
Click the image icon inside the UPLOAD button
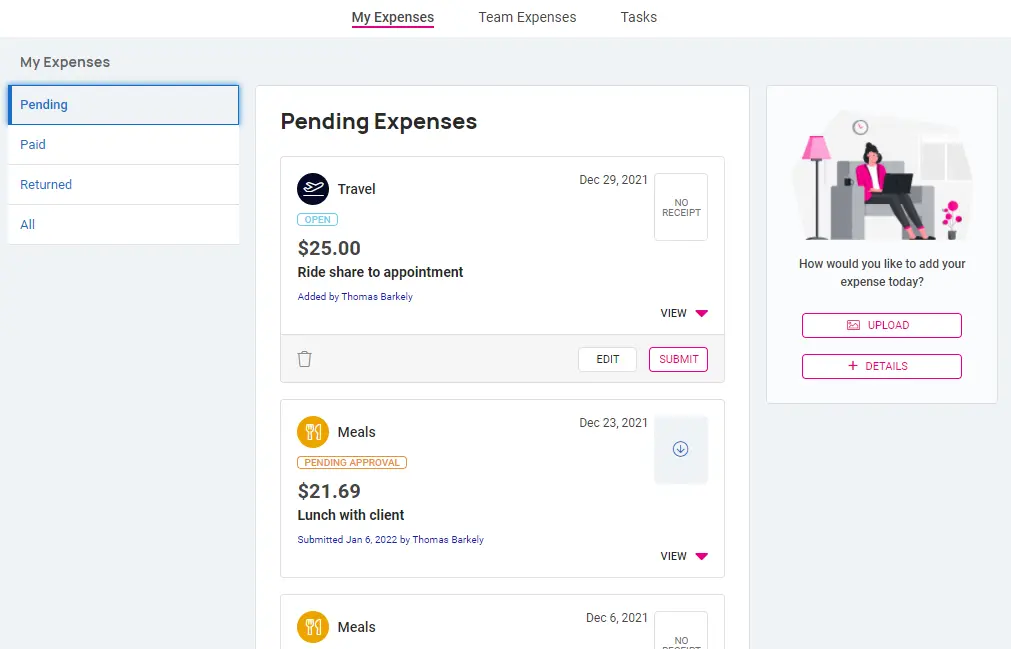point(852,324)
